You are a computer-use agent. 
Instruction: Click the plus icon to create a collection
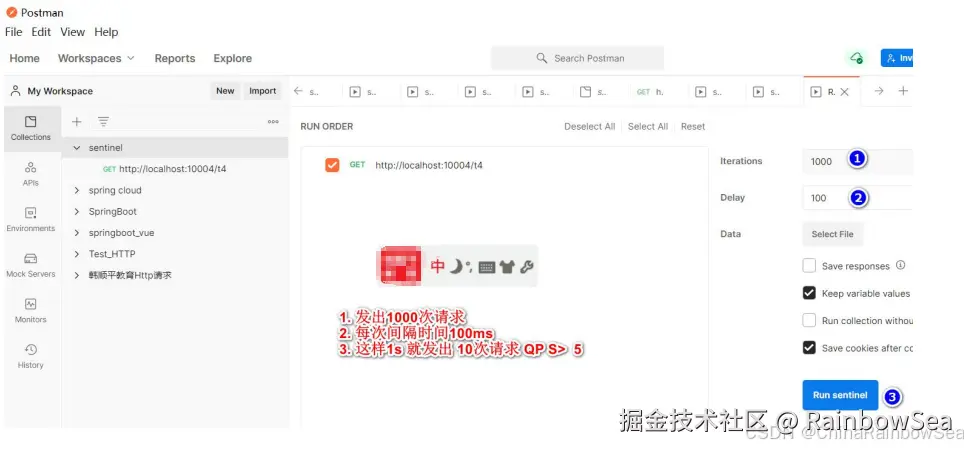click(x=77, y=122)
